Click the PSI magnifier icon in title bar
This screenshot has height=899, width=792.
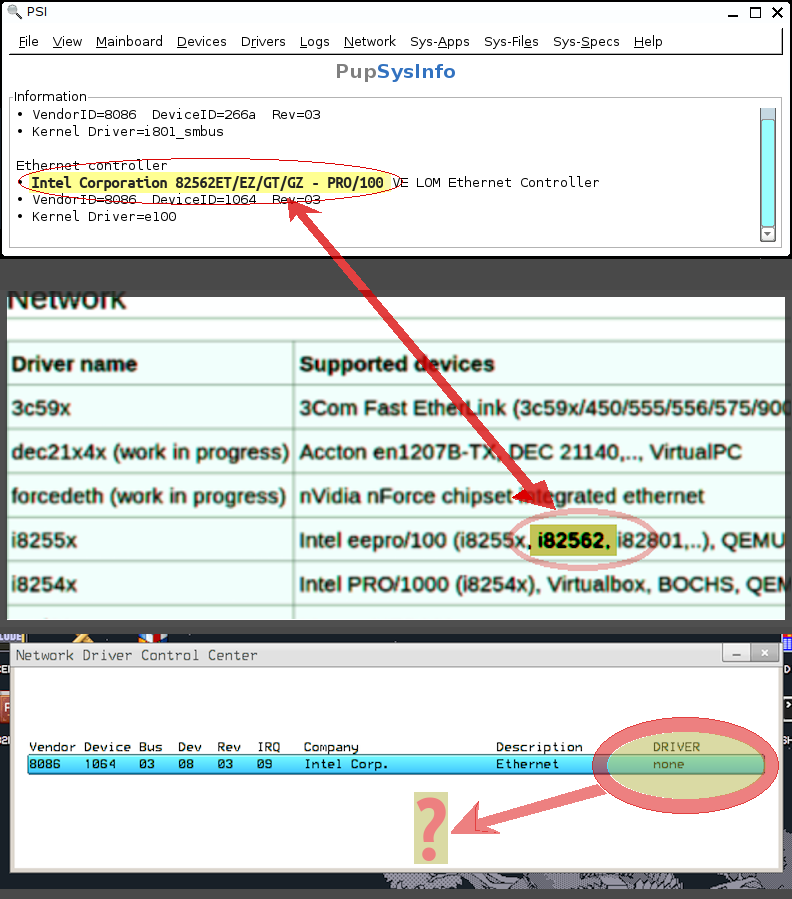pos(15,13)
